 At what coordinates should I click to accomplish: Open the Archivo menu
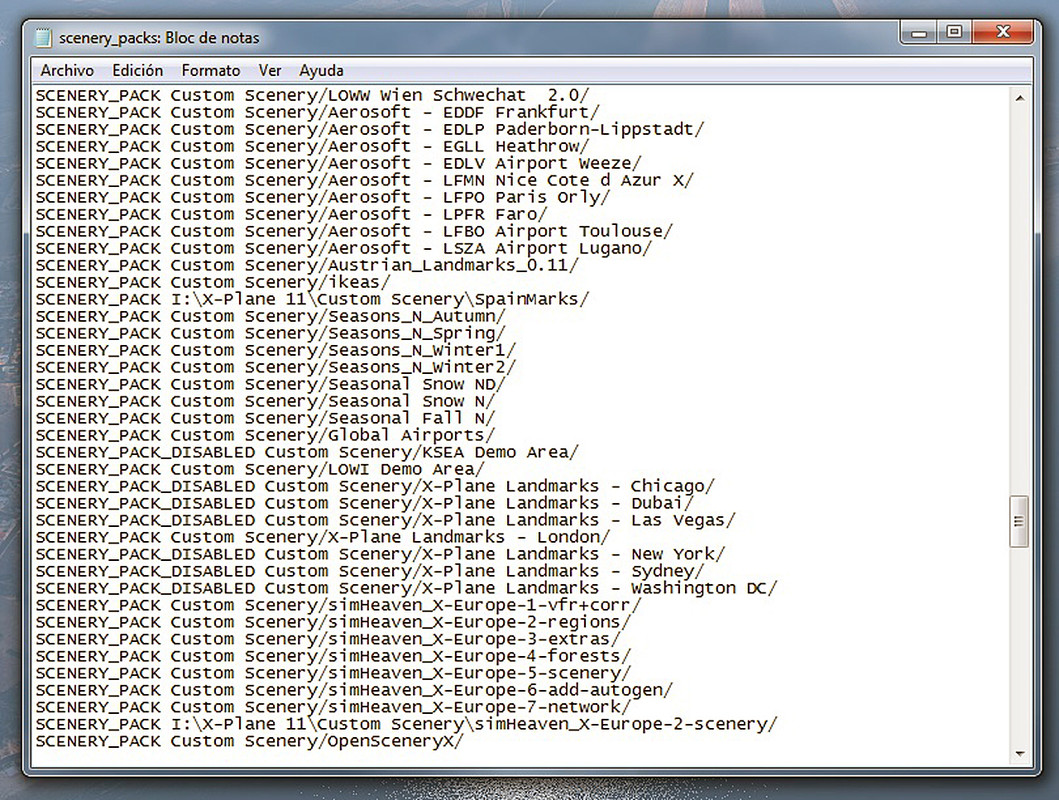tap(67, 71)
